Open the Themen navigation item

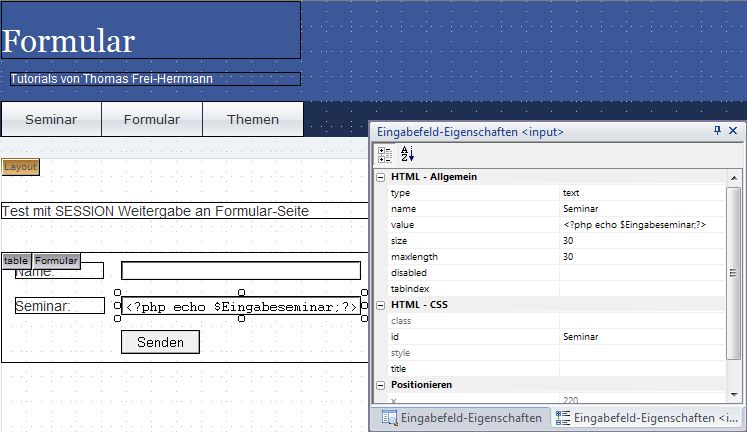[253, 119]
